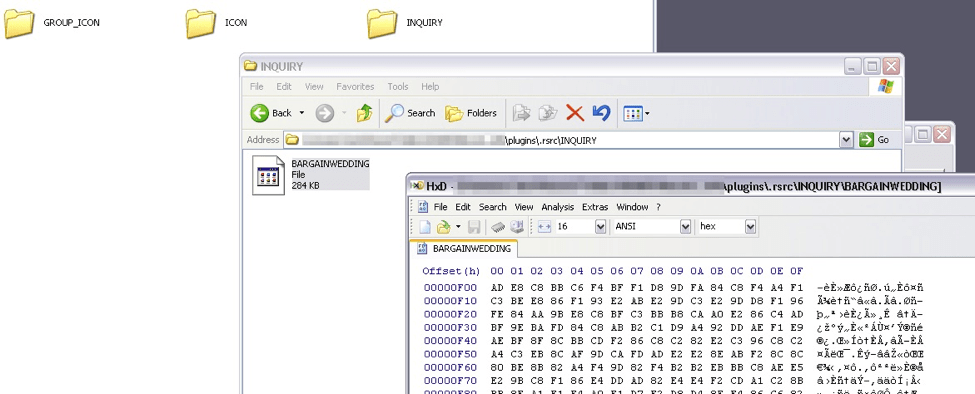Open the Tools menu
975x394 pixels.
(x=397, y=86)
